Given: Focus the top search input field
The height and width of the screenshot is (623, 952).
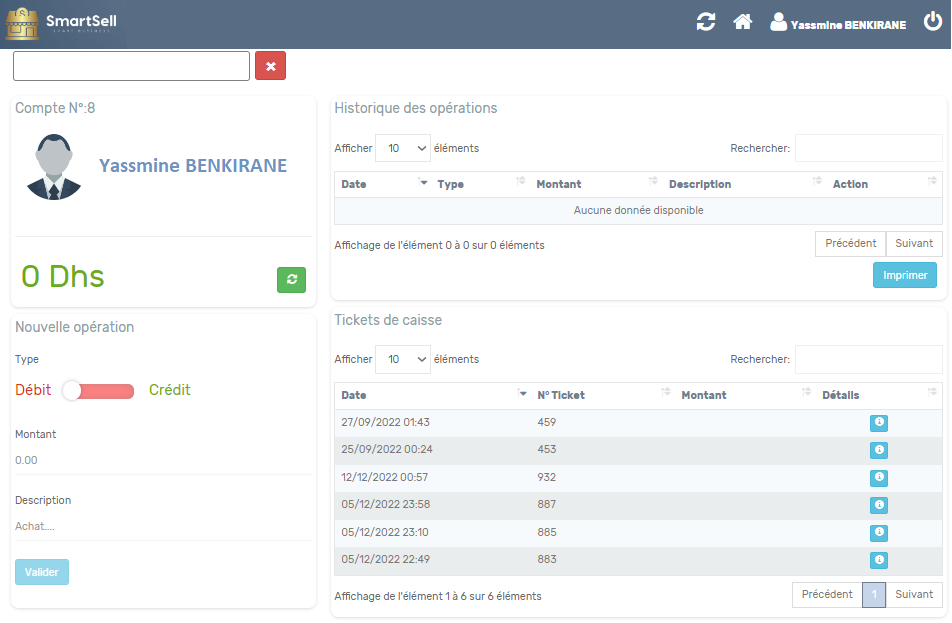Looking at the screenshot, I should (131, 66).
